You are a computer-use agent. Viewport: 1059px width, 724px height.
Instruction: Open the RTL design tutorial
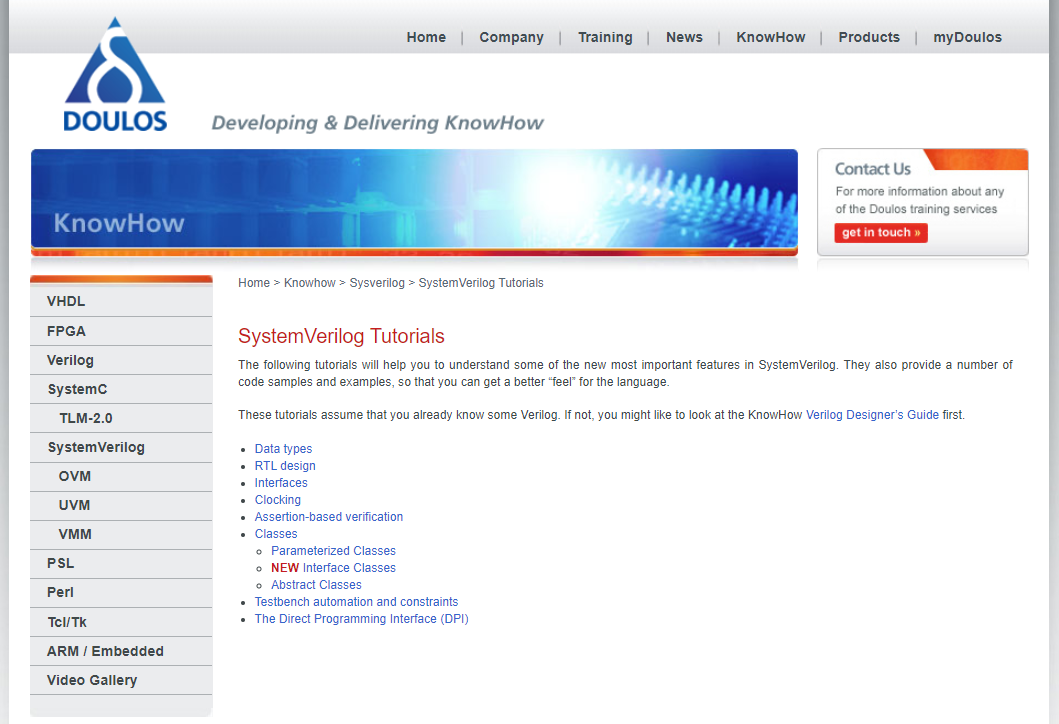click(285, 465)
